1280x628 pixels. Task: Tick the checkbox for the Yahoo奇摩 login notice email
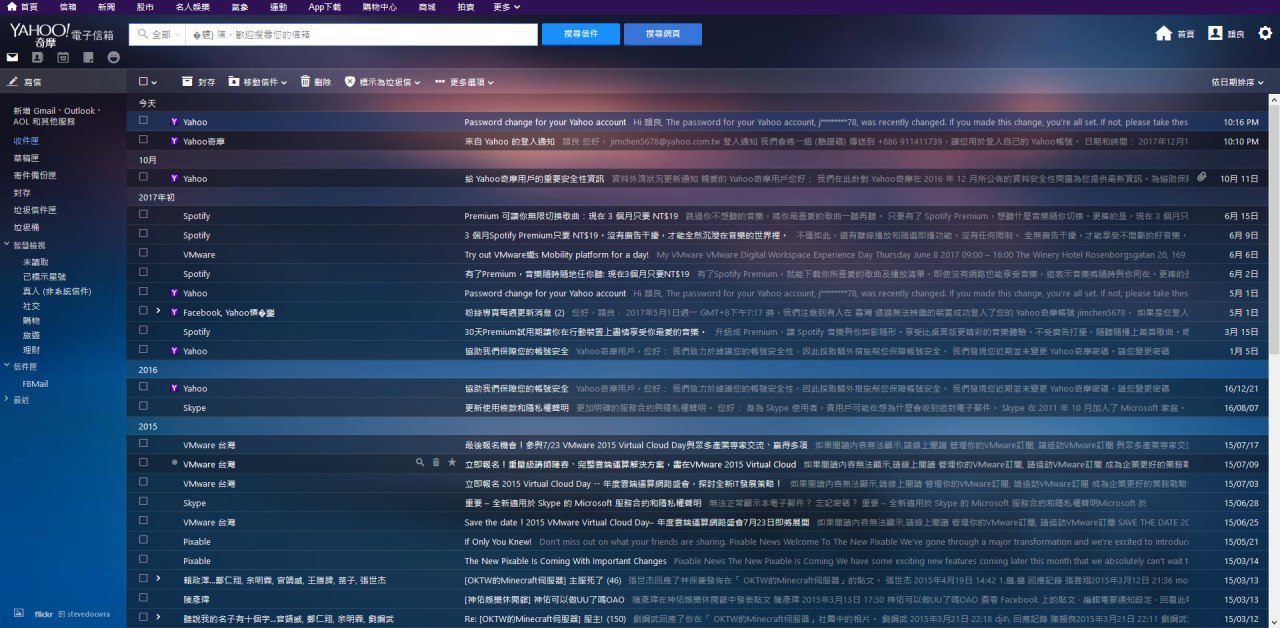143,141
